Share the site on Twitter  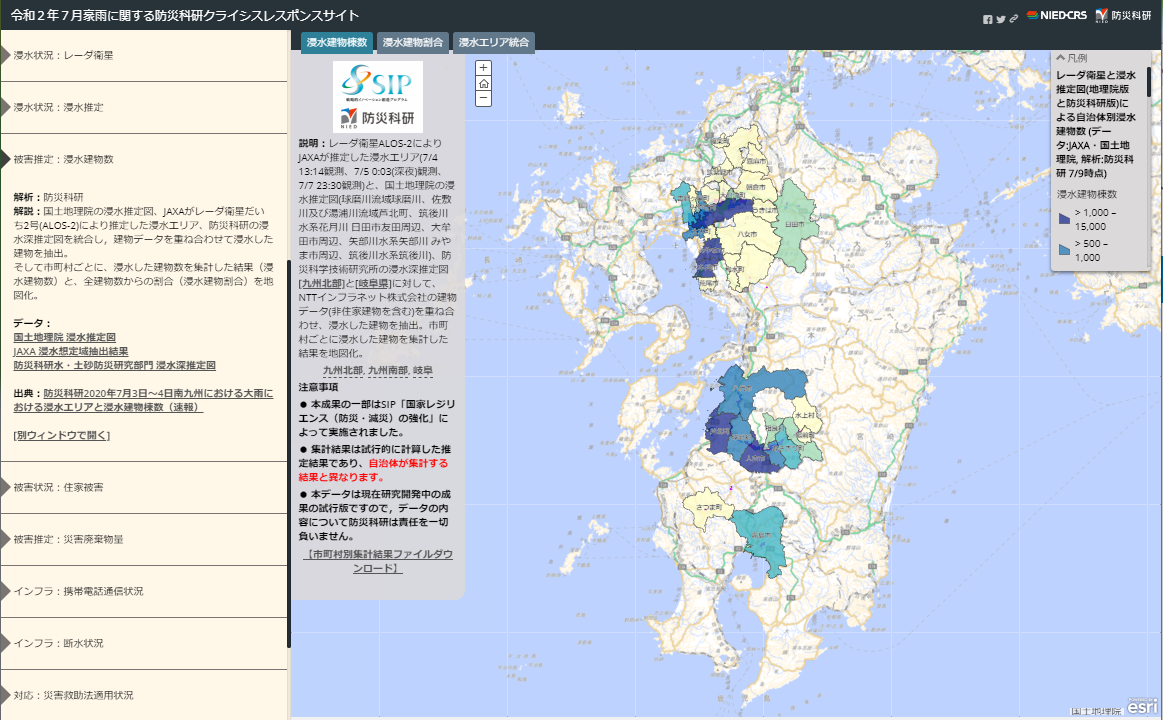click(x=1001, y=19)
